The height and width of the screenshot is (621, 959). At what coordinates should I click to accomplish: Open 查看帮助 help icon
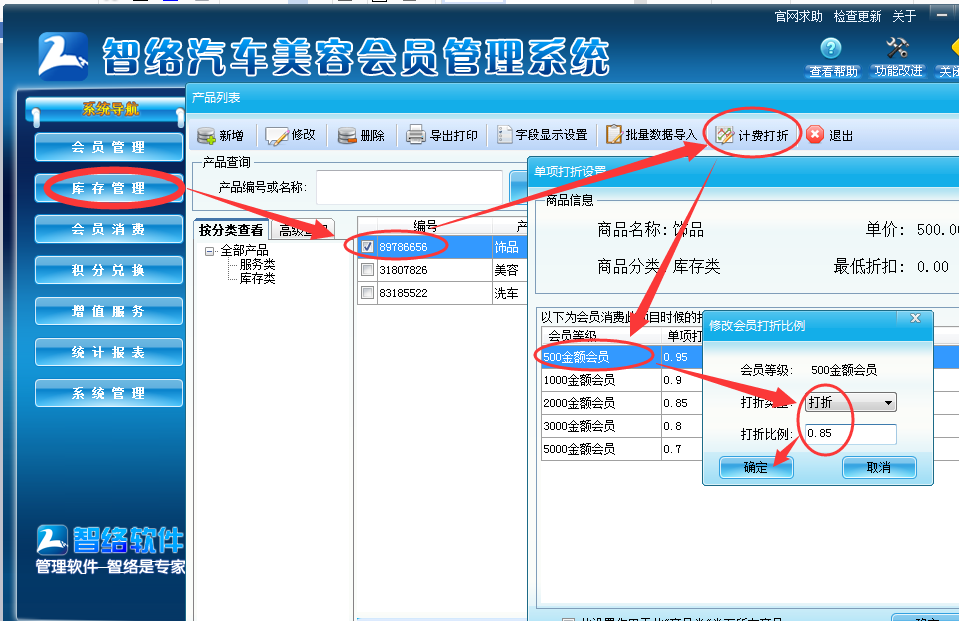click(x=831, y=48)
